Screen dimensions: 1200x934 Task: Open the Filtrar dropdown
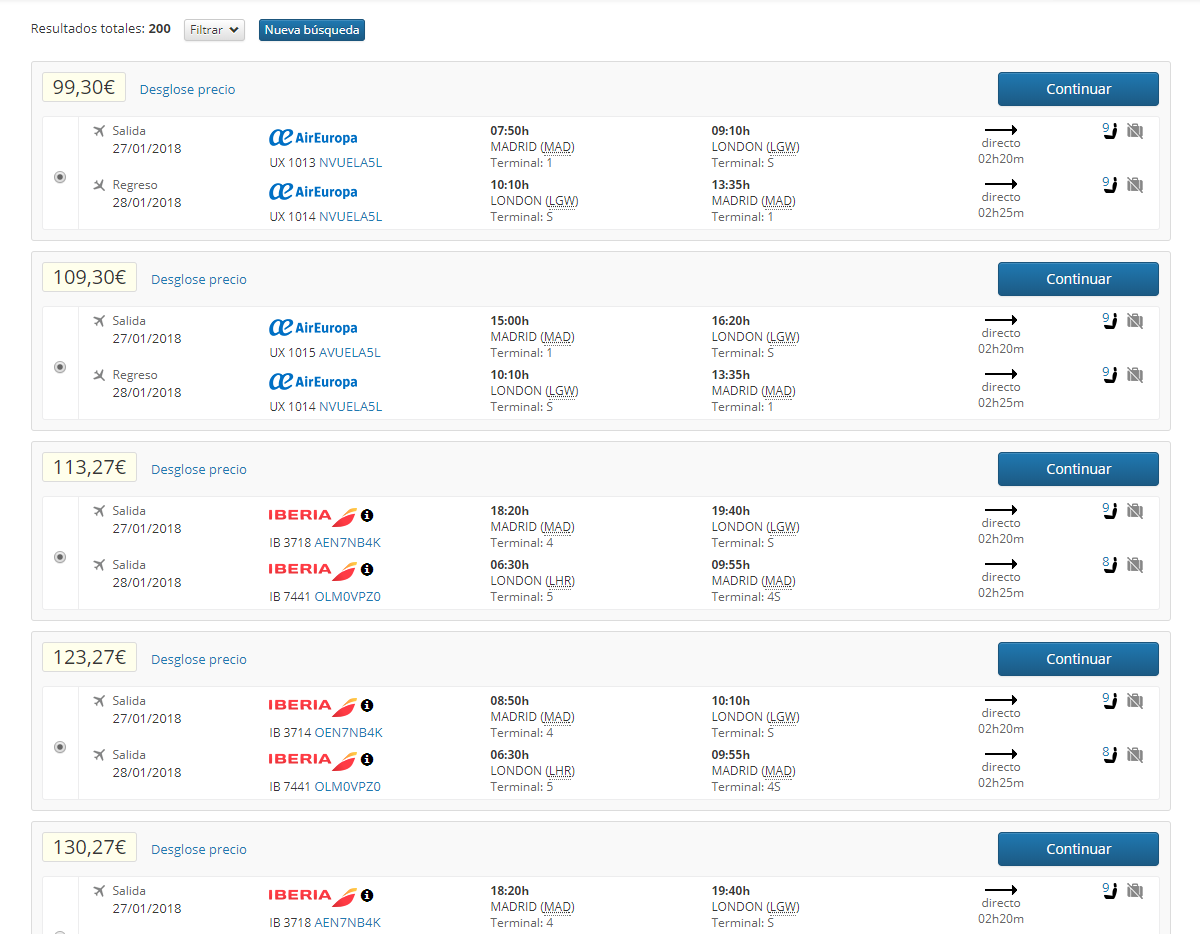[214, 30]
